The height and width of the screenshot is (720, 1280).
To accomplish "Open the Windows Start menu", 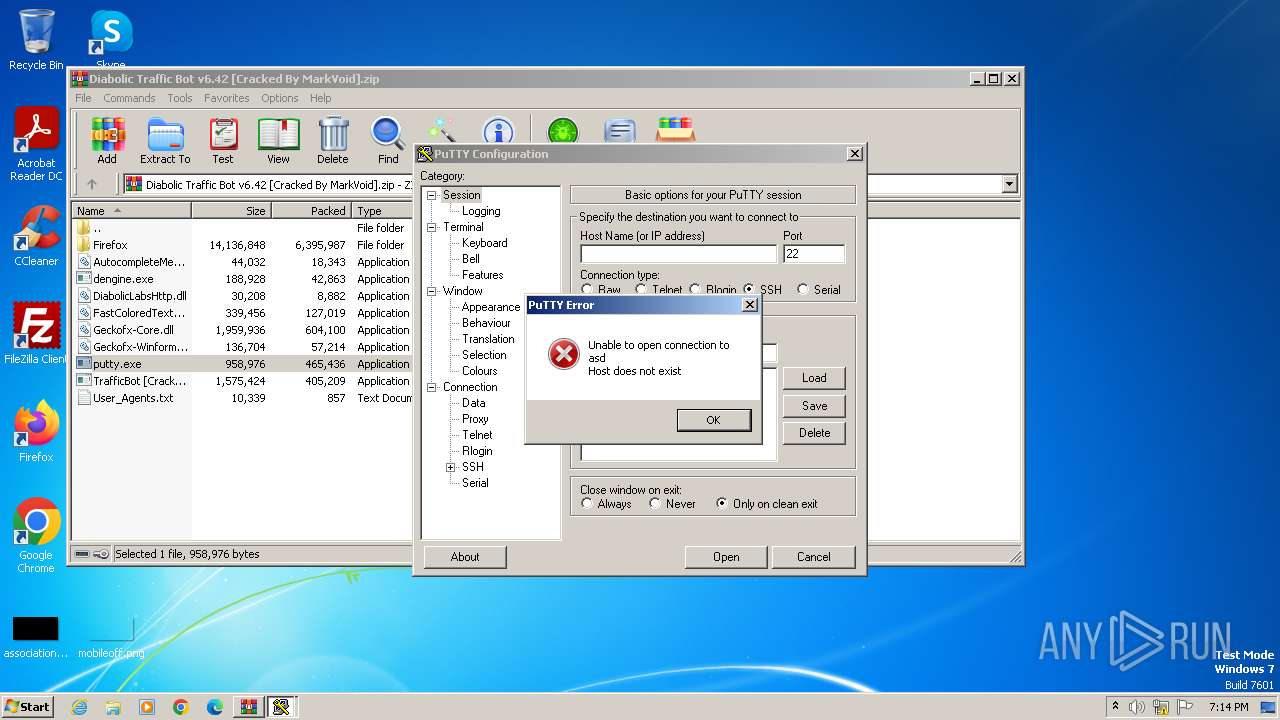I will (x=28, y=707).
